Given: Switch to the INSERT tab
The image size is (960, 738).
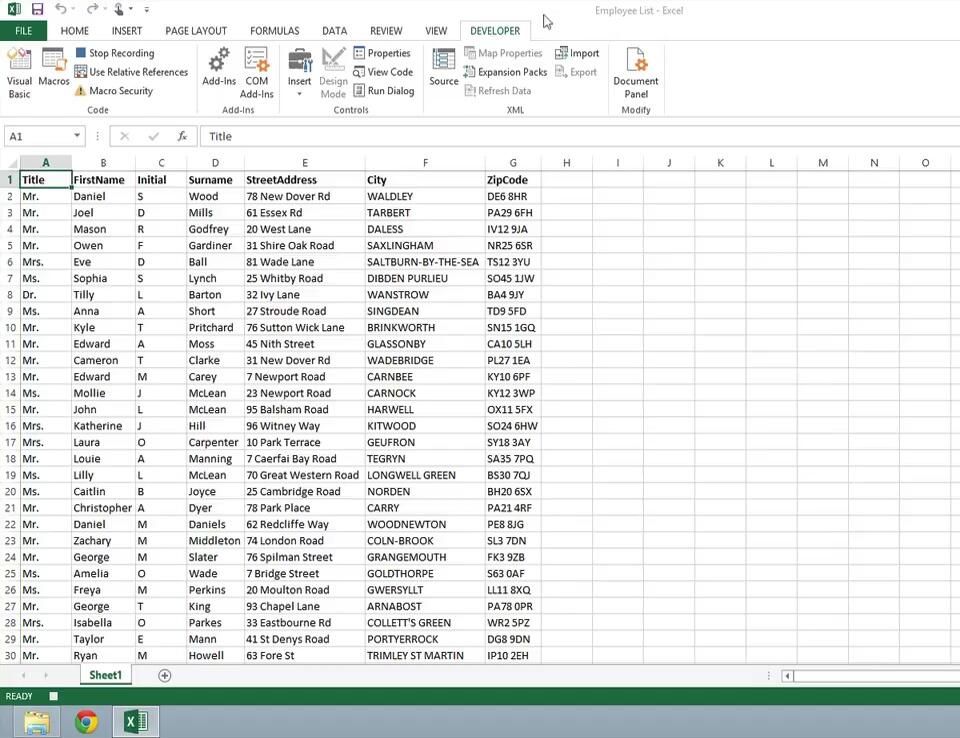Looking at the screenshot, I should (127, 31).
